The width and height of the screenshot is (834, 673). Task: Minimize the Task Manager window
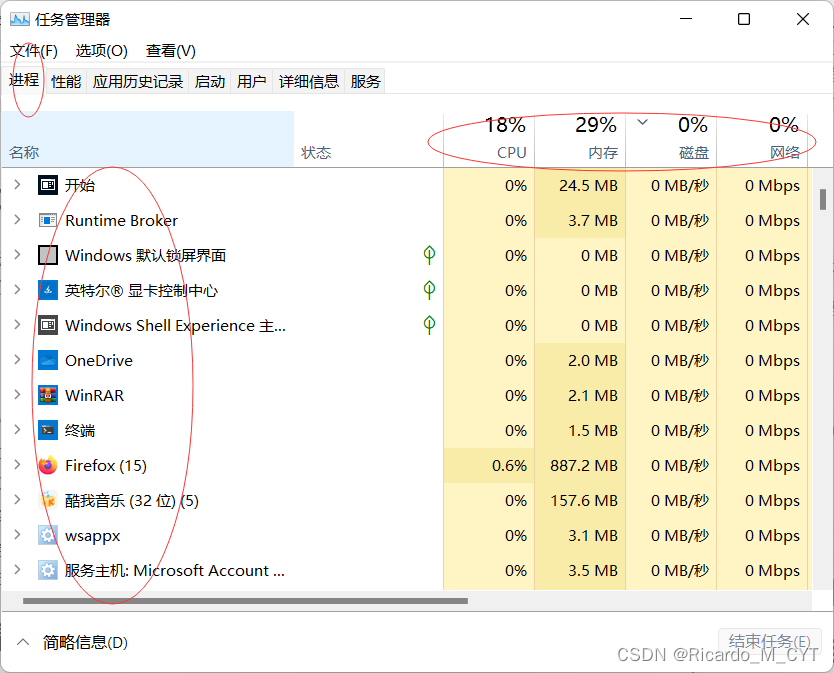pyautogui.click(x=686, y=19)
